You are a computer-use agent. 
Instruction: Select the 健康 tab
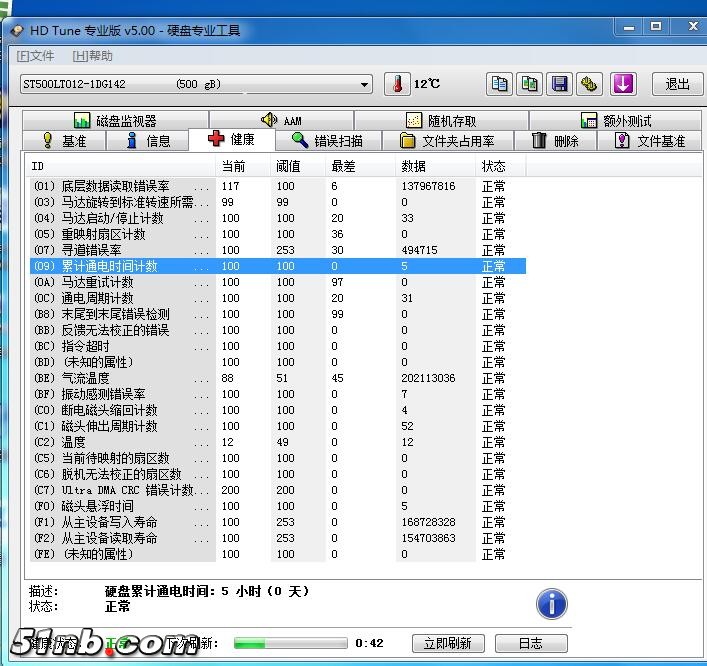[232, 139]
